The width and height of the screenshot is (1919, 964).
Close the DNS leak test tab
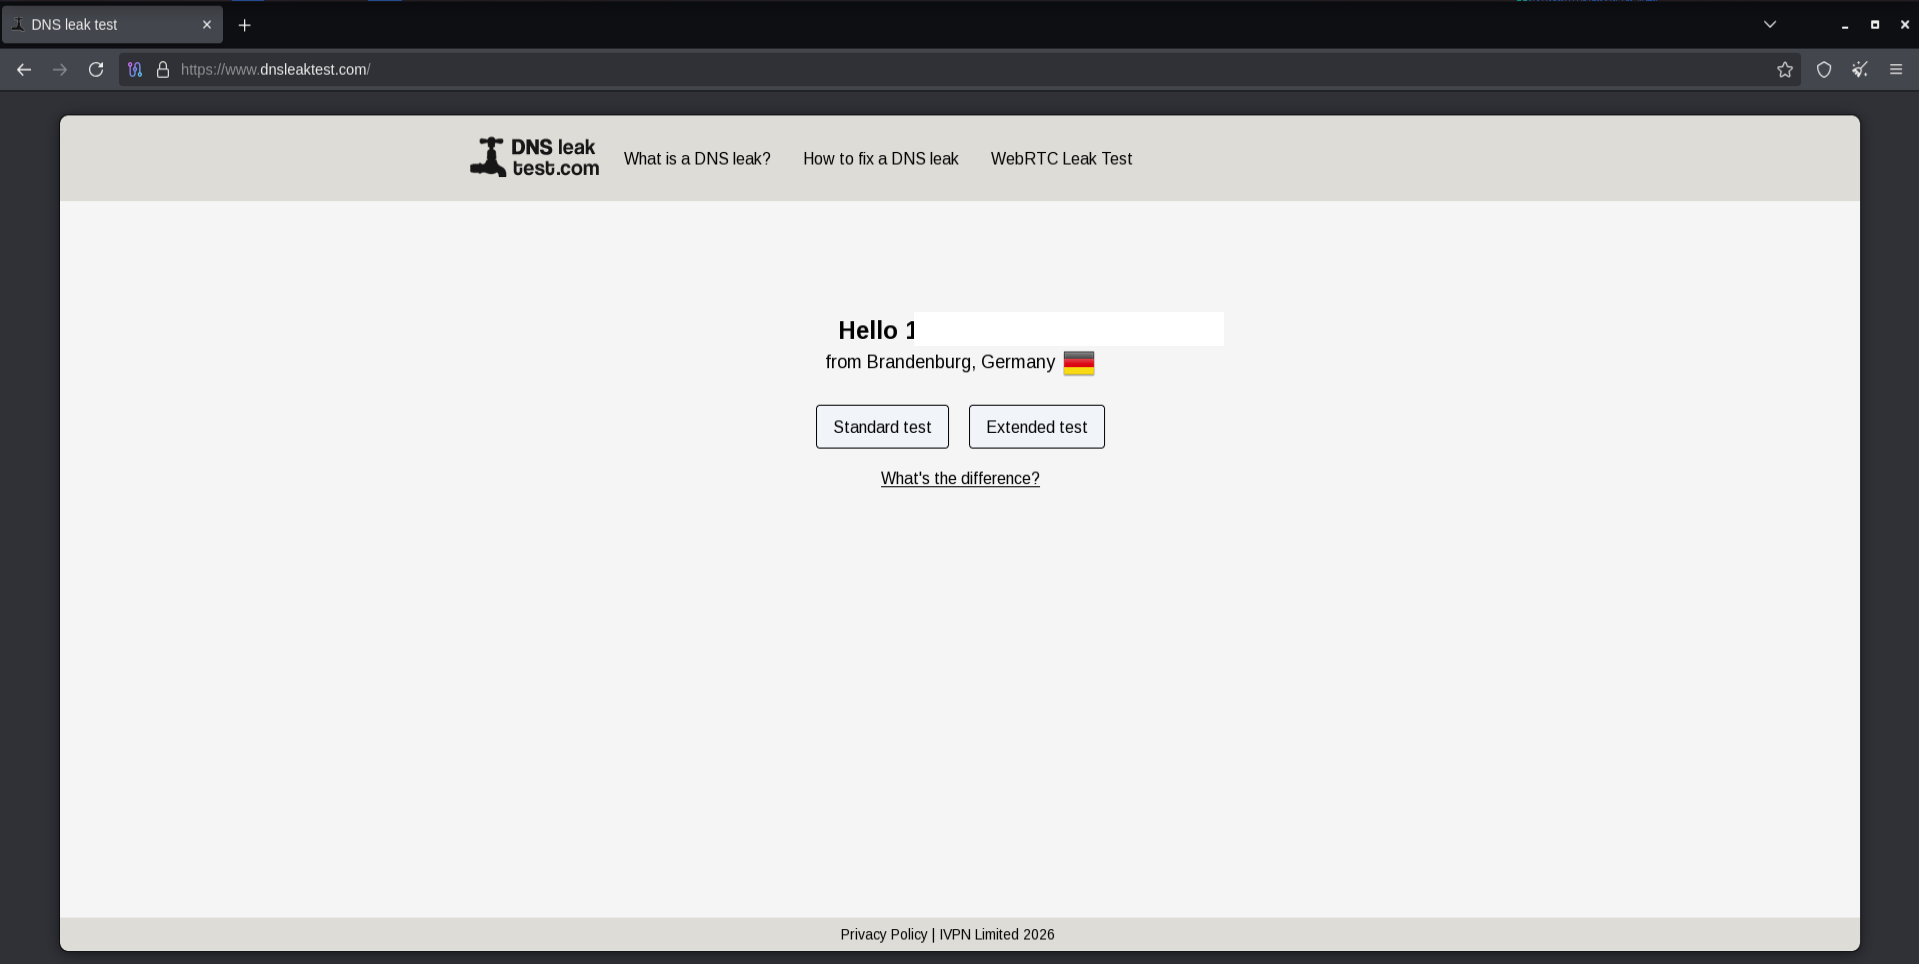coord(207,24)
